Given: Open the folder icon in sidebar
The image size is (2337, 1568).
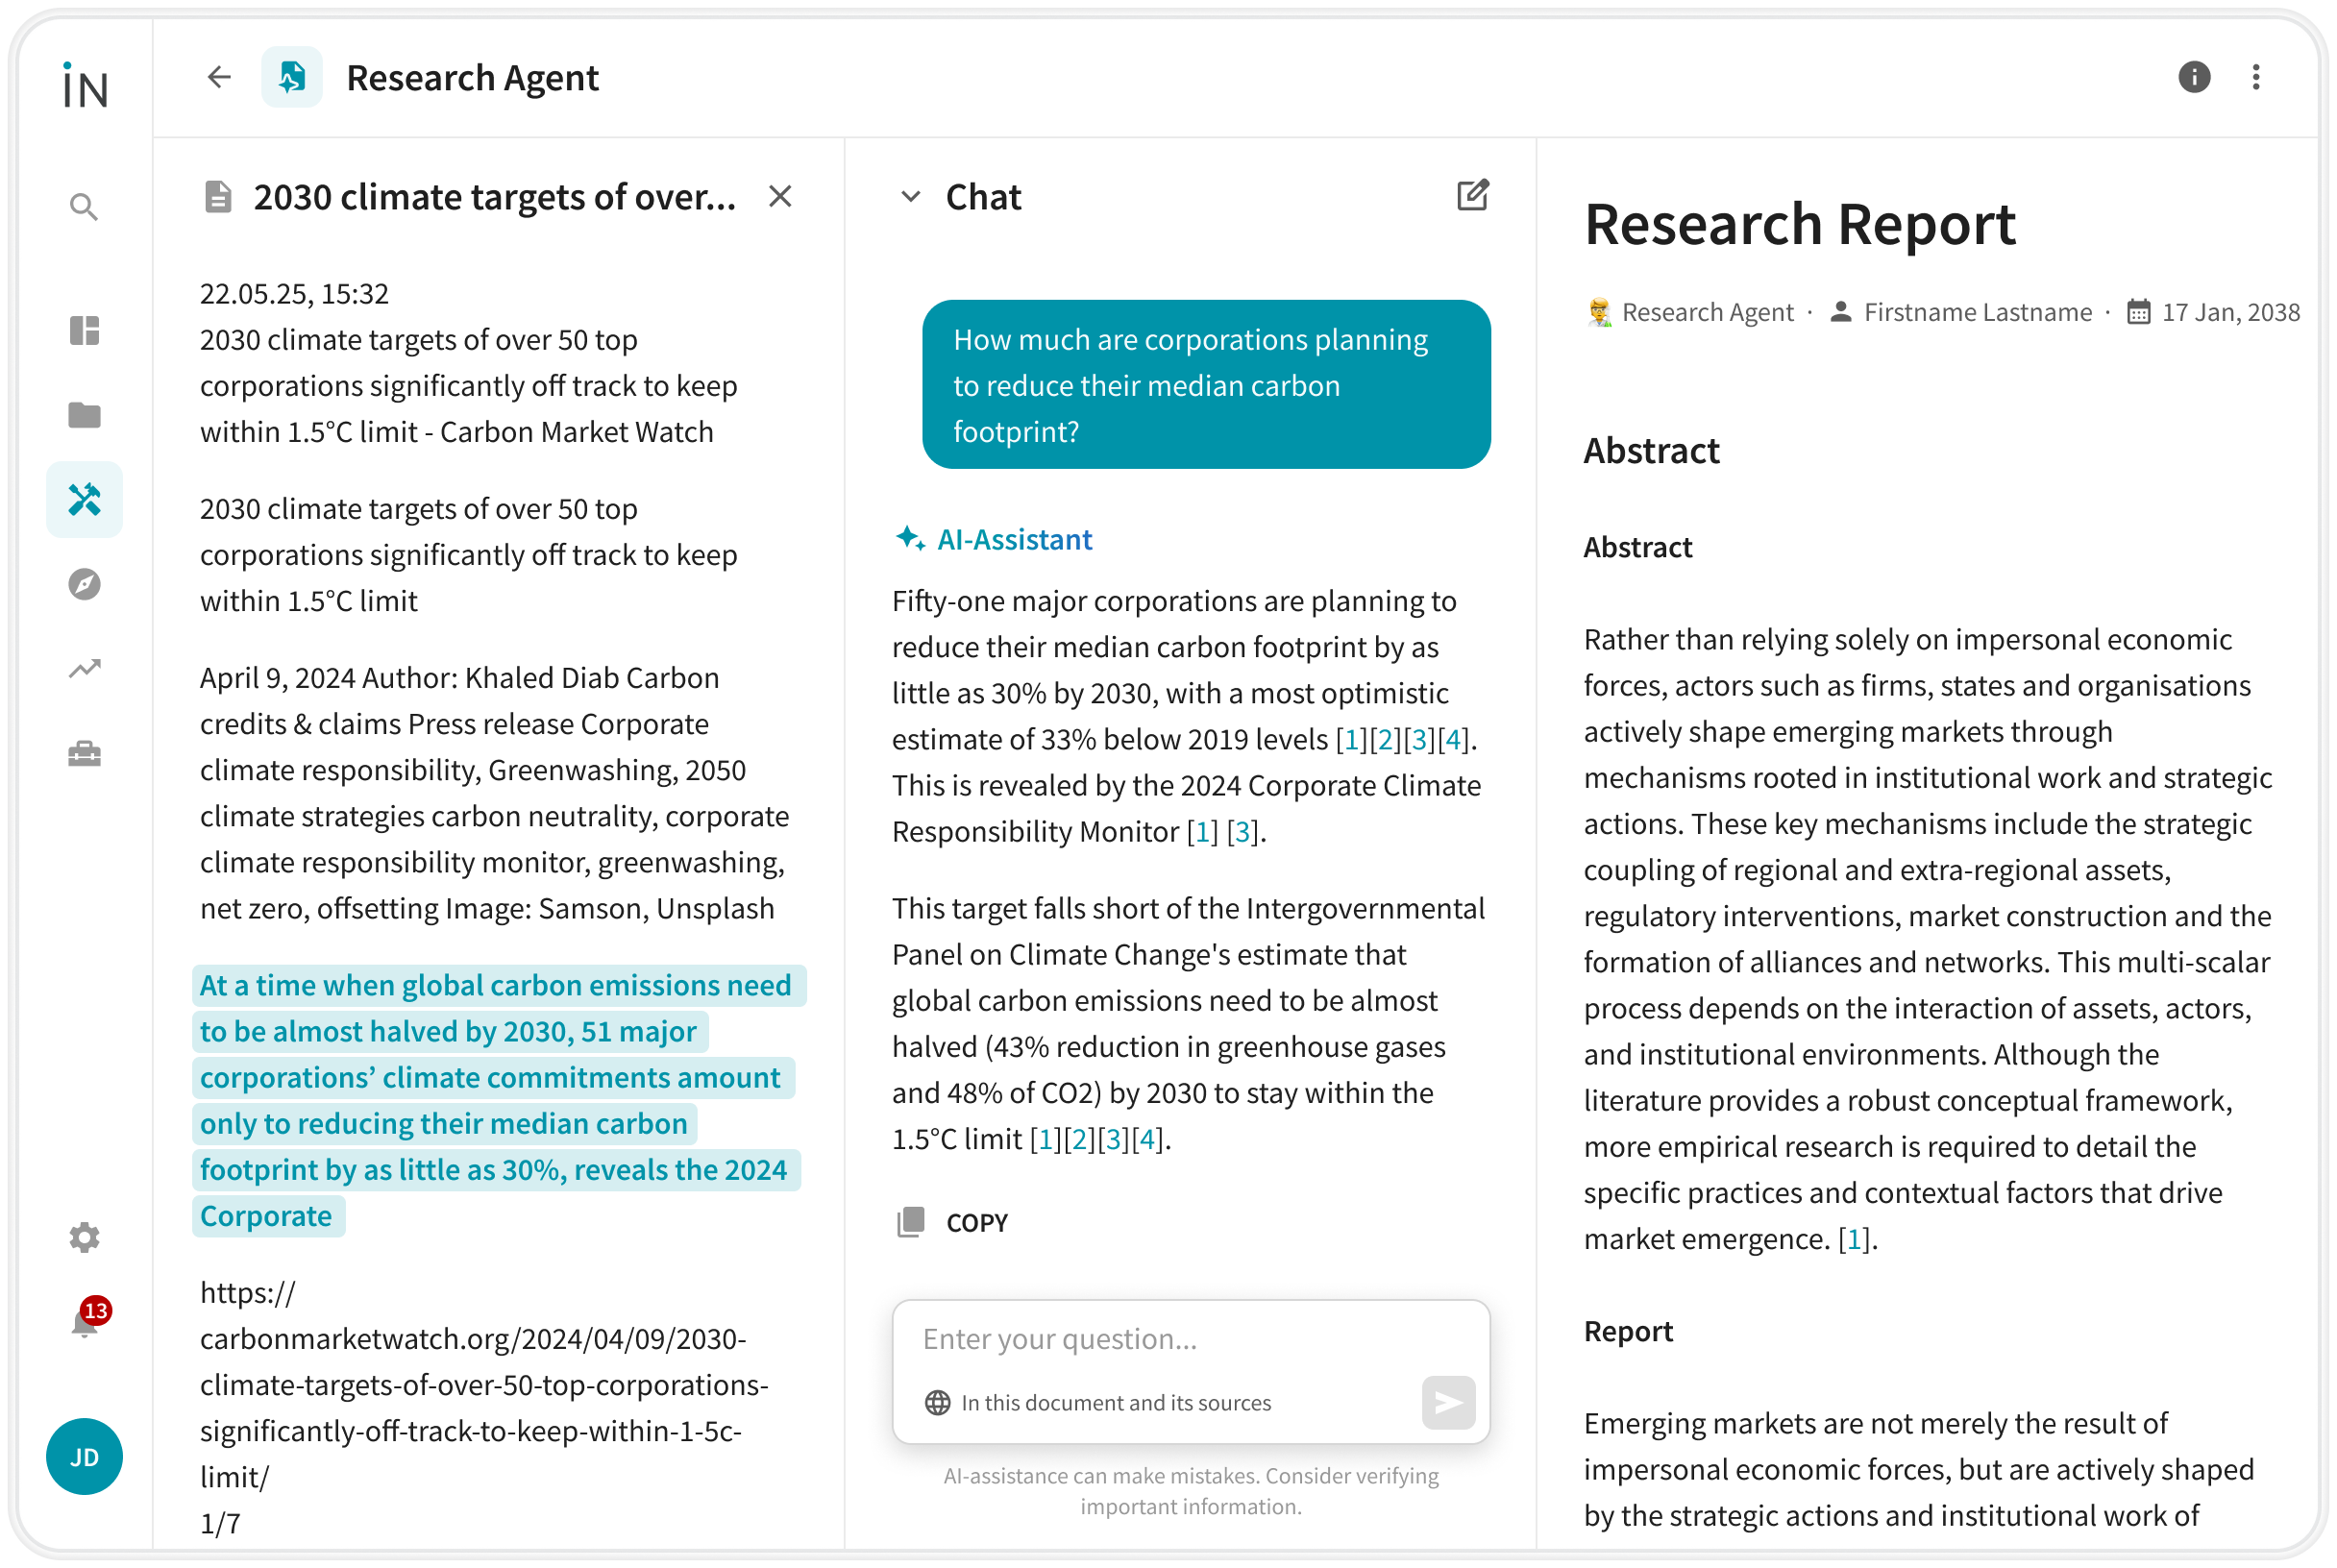Looking at the screenshot, I should (x=84, y=415).
